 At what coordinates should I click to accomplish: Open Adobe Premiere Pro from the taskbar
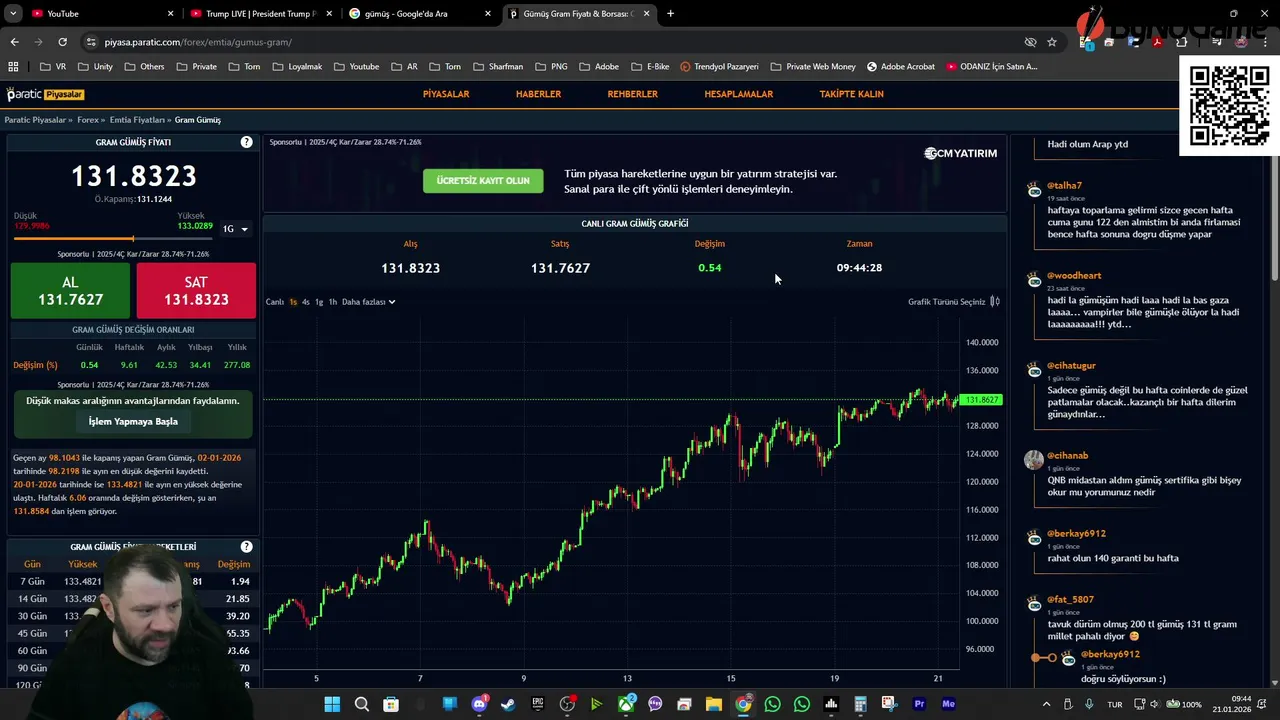[x=919, y=704]
